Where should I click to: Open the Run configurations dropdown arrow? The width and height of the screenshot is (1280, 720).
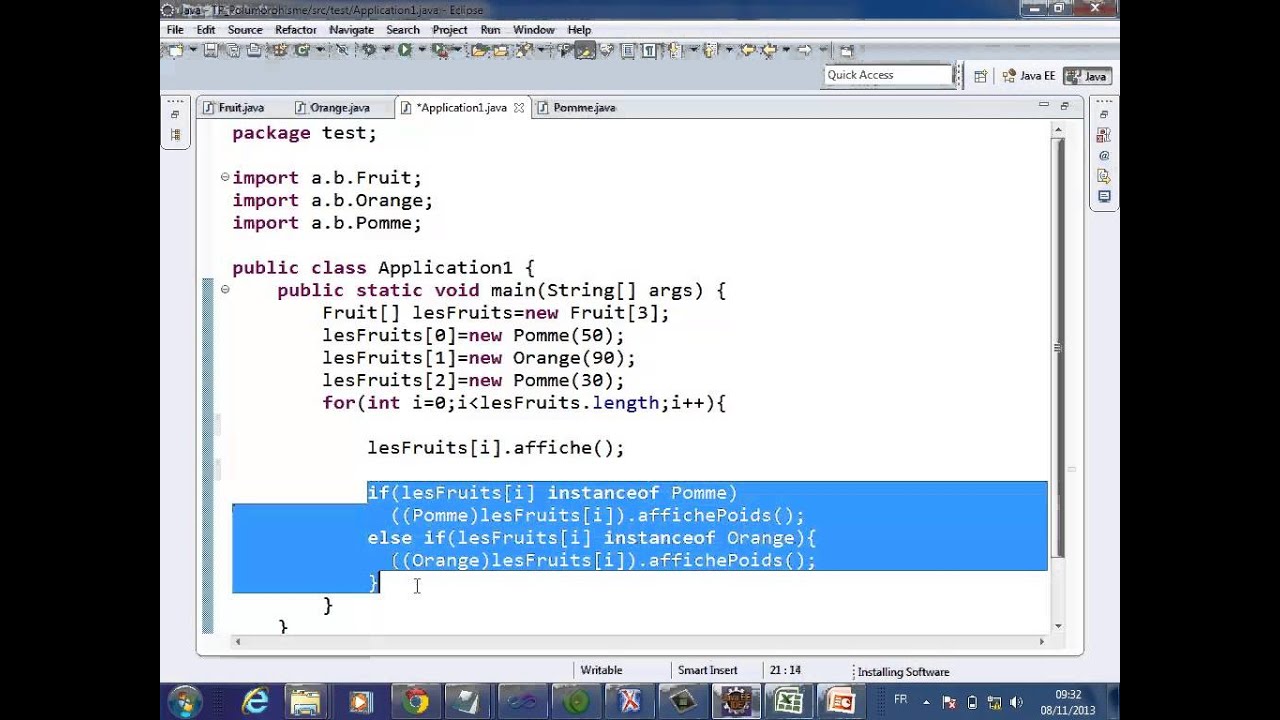tap(422, 50)
